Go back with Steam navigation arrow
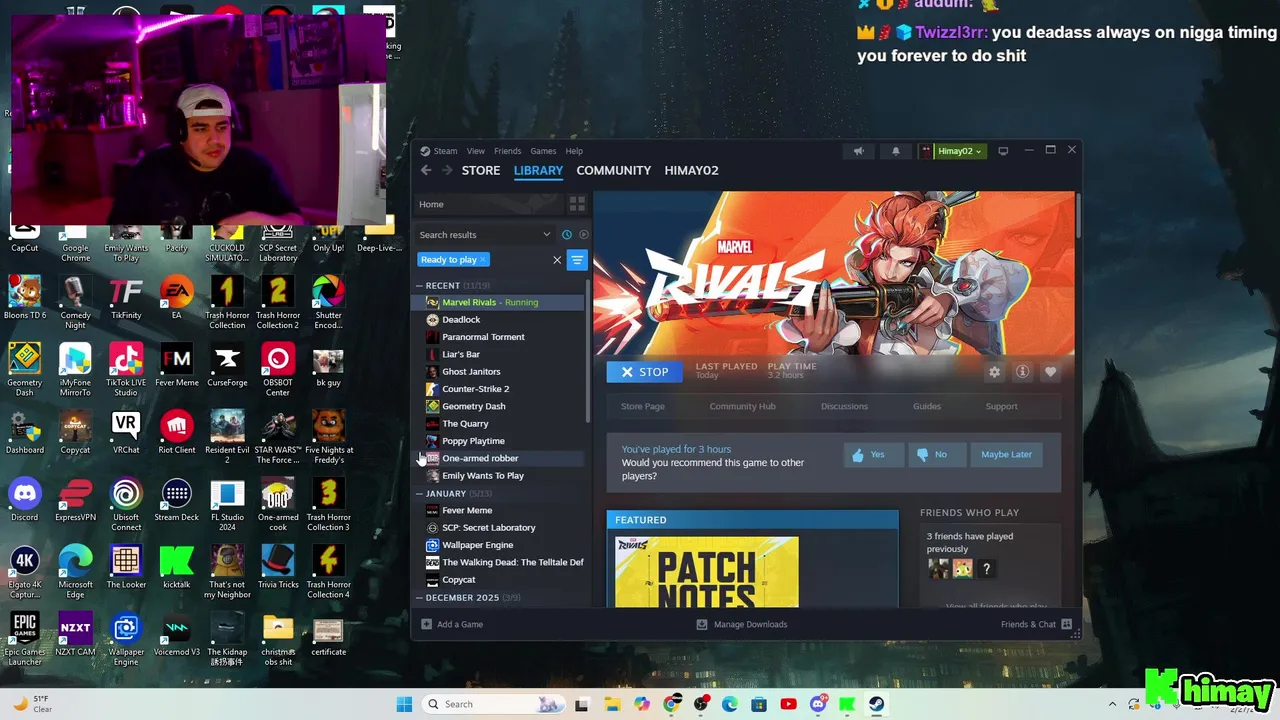 pyautogui.click(x=426, y=170)
